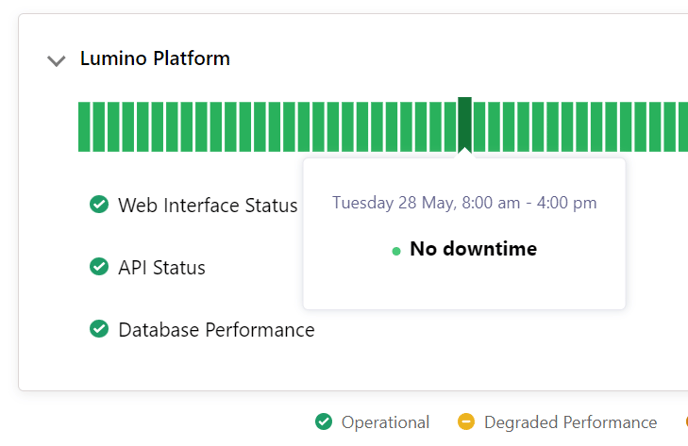Click the No downtime text in tooltip
The image size is (688, 446).
click(473, 249)
